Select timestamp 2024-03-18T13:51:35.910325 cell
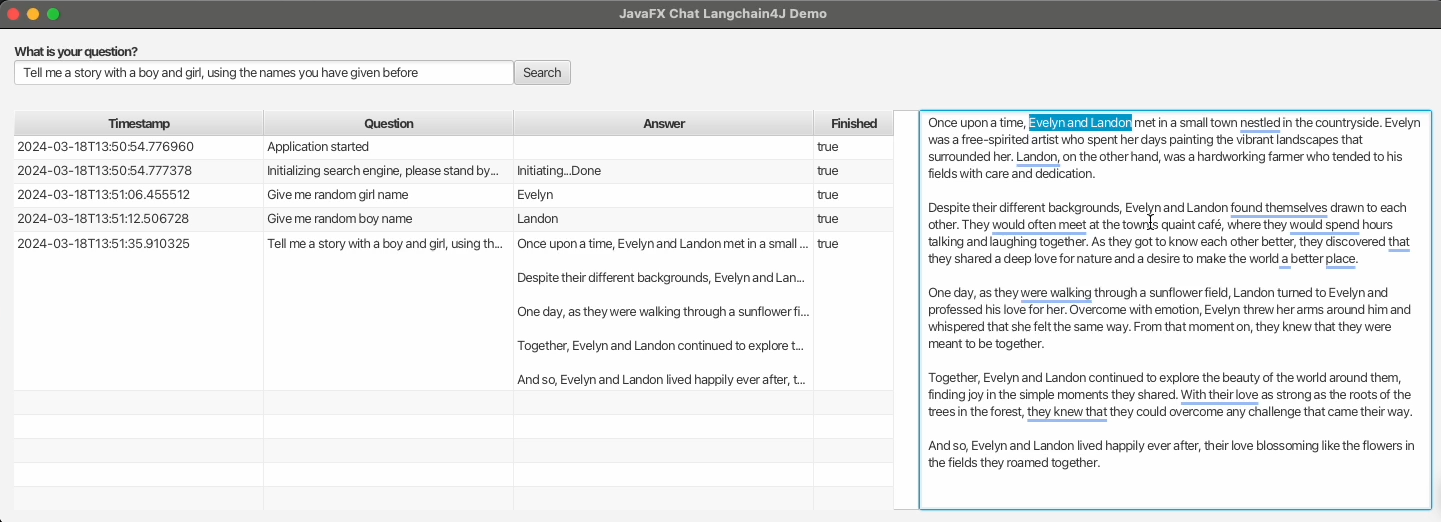The image size is (1441, 522). tap(139, 311)
